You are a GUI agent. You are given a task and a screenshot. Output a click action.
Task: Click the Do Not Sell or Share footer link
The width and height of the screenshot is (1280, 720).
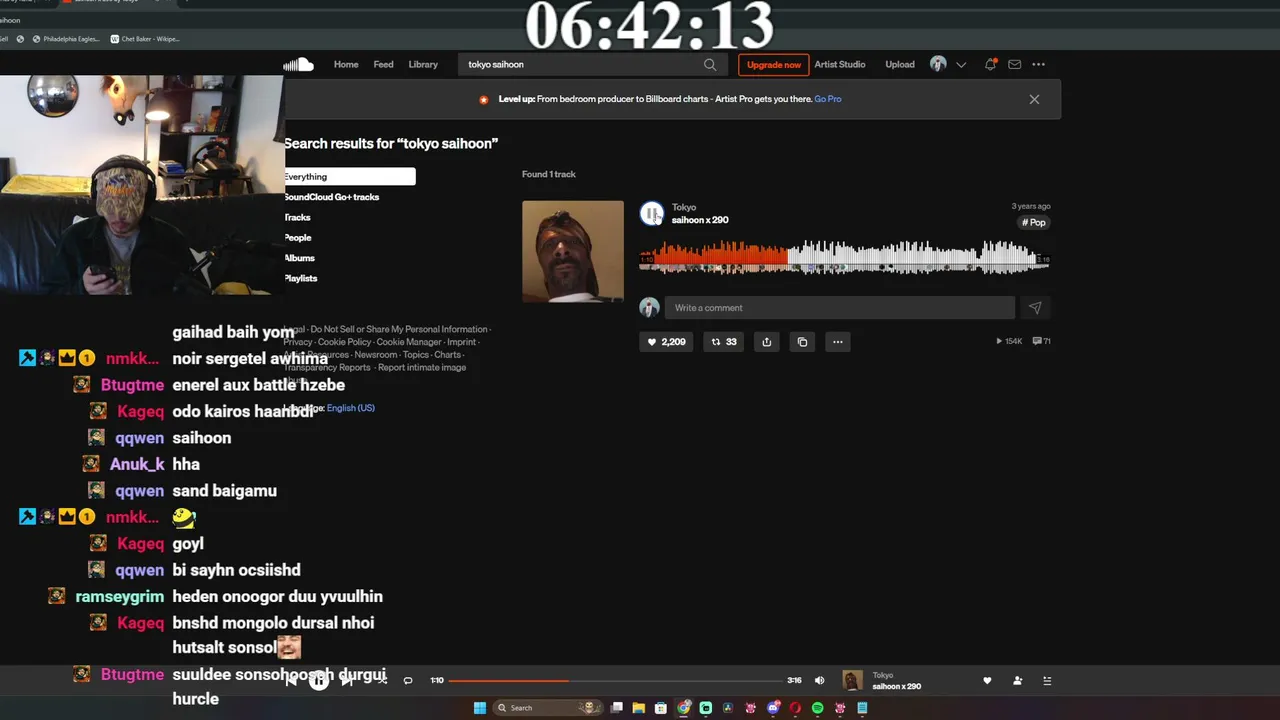398,329
